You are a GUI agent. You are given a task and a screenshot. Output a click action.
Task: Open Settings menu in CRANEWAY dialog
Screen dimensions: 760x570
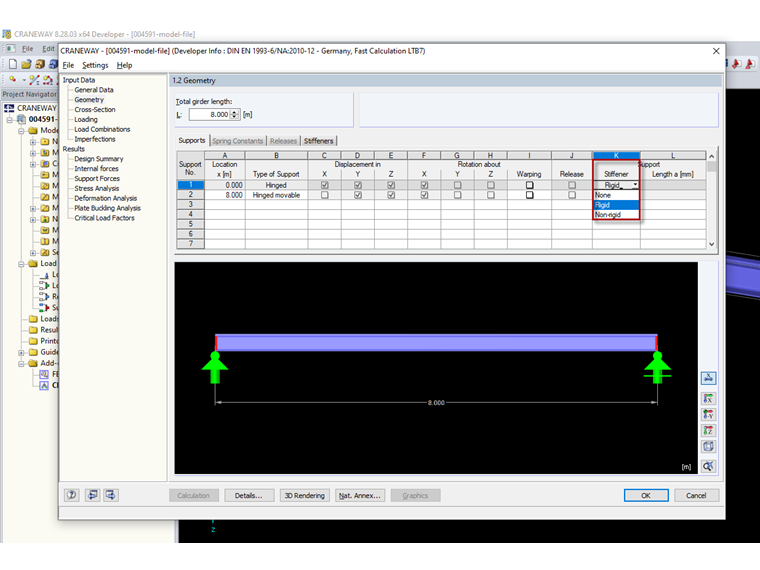click(x=95, y=65)
